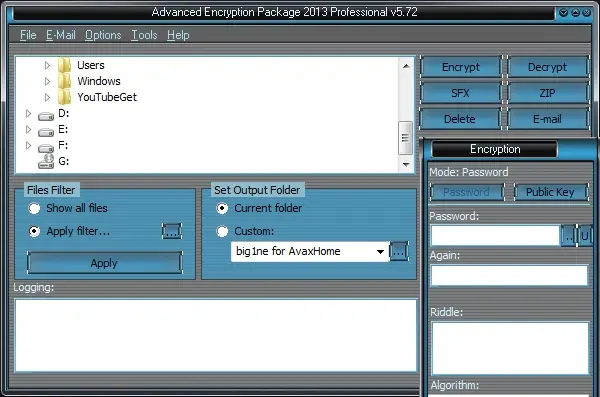Select the YouTubeGet folder icon
This screenshot has width=600, height=397.
click(x=65, y=97)
